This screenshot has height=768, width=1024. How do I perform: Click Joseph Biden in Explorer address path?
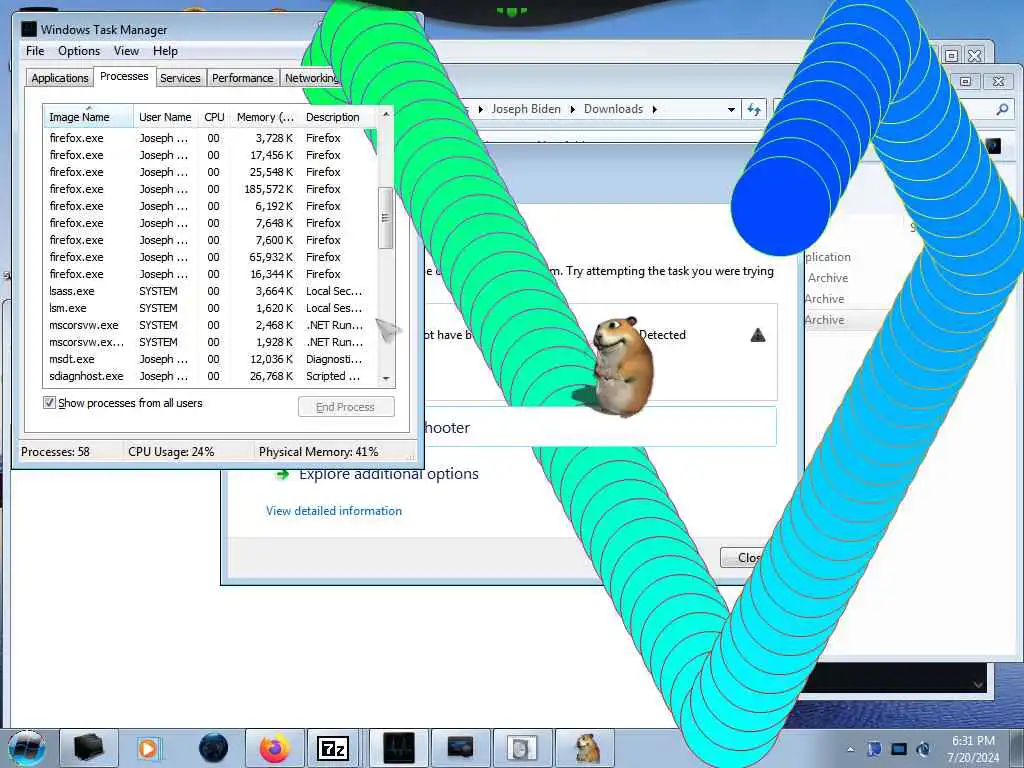coord(526,109)
